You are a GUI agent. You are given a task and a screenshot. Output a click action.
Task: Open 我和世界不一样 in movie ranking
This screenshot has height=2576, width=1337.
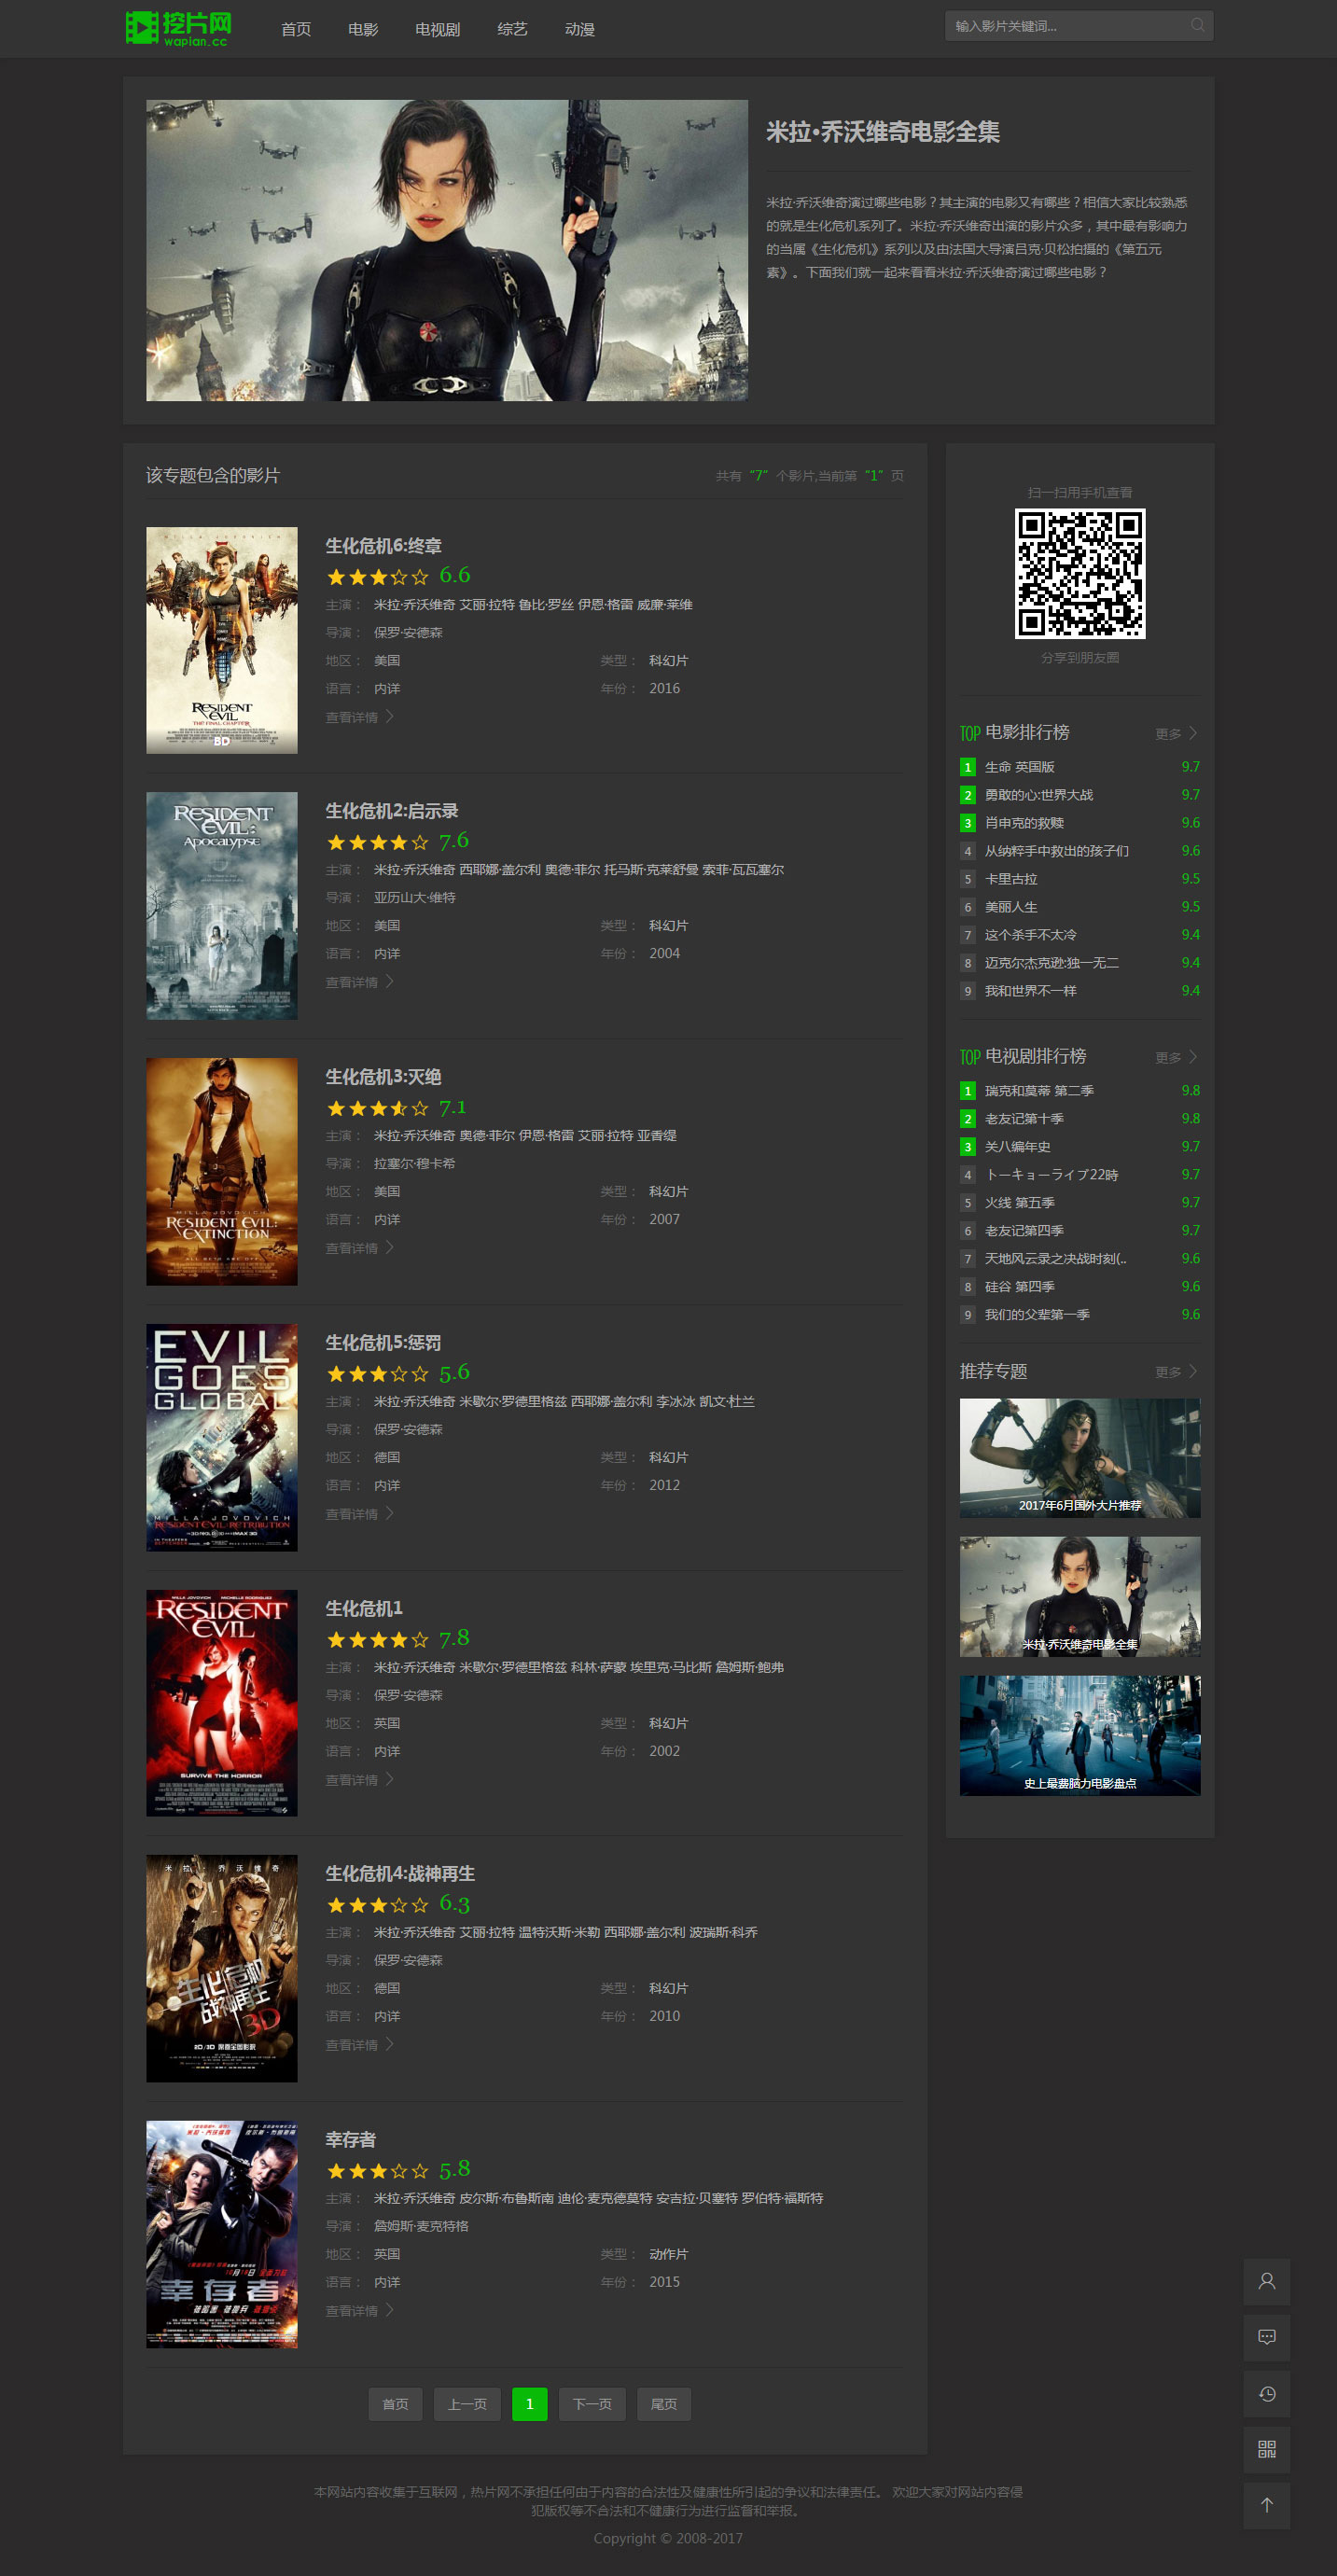pos(1030,991)
